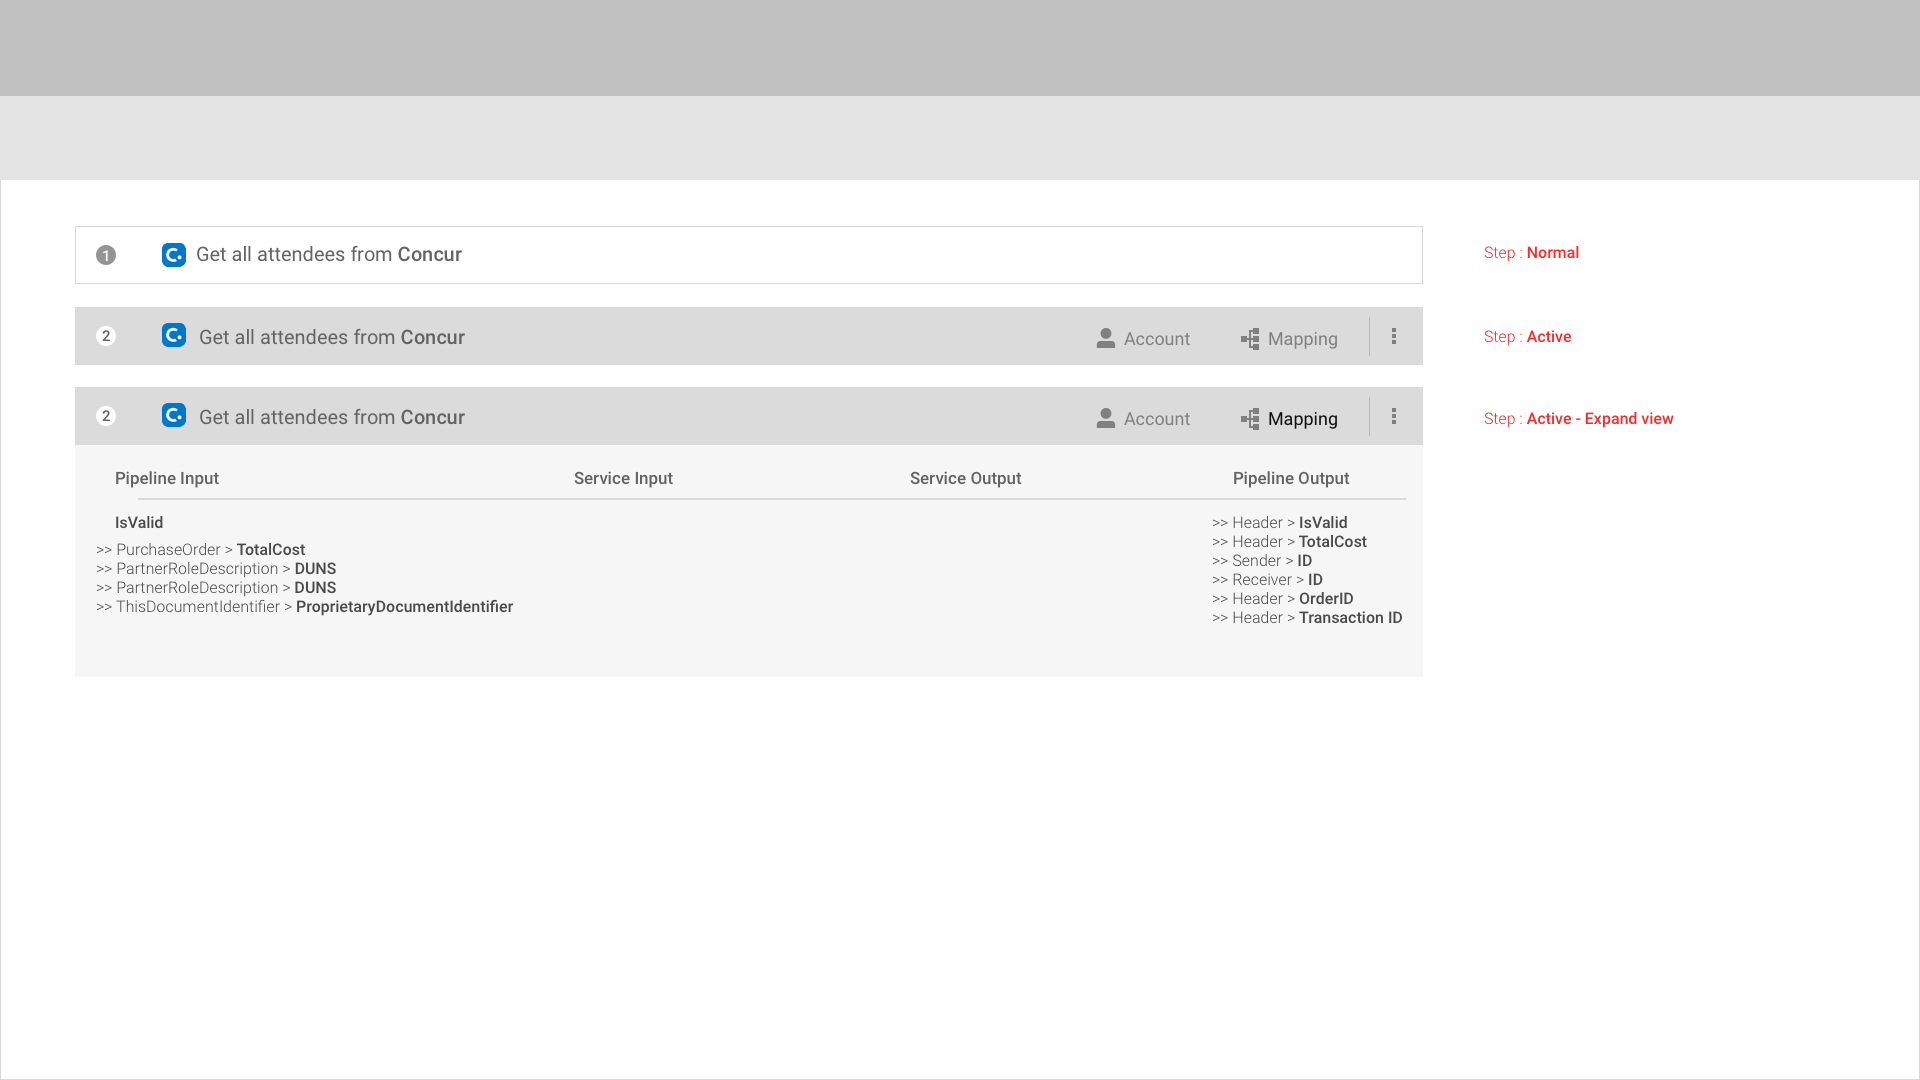Viewport: 1920px width, 1080px height.
Task: Open the three-dot menu in the Active step row
Action: (1394, 336)
